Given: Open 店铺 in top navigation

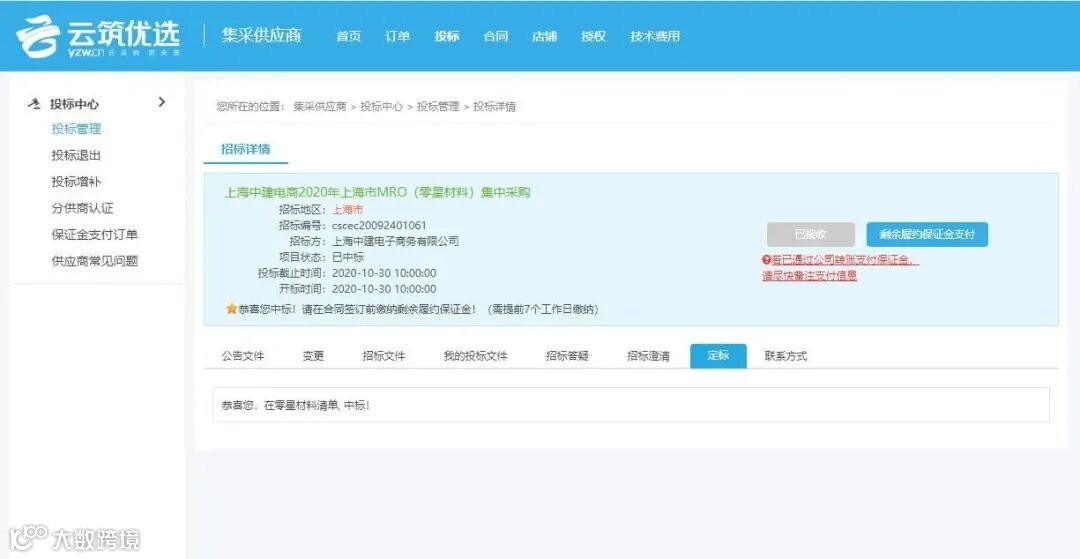Looking at the screenshot, I should [544, 36].
